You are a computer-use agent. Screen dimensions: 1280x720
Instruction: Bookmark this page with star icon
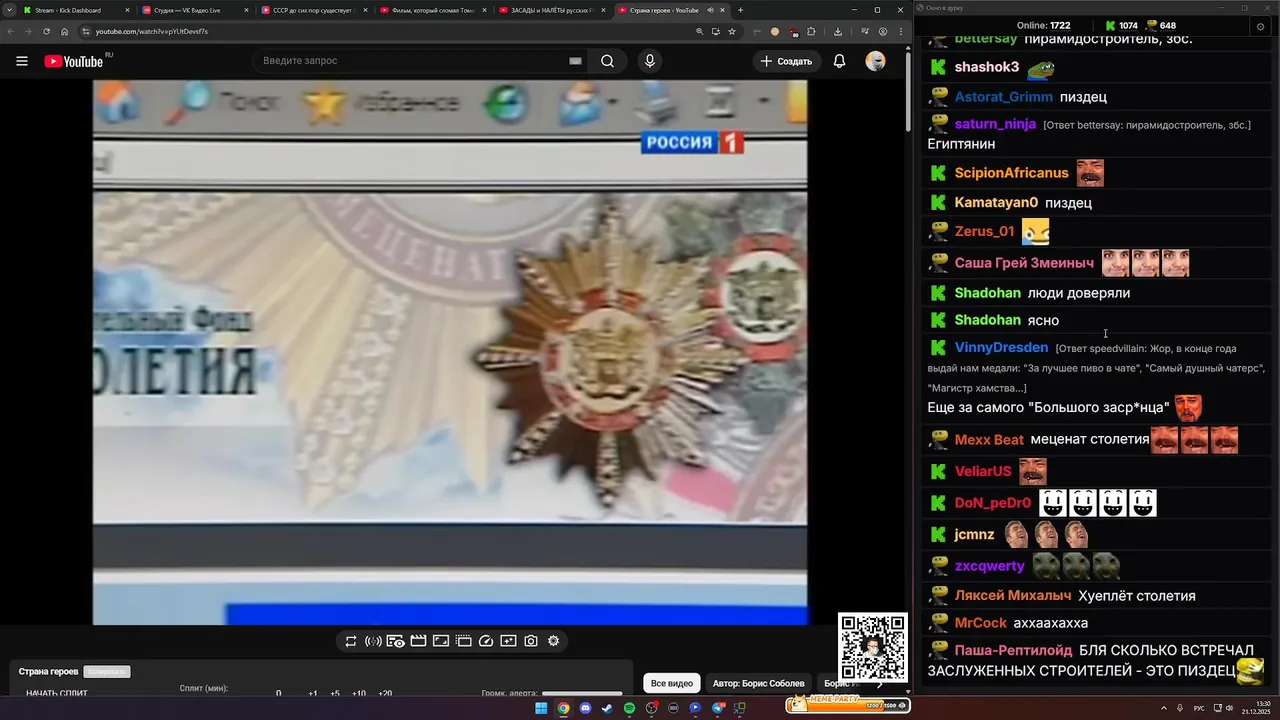(x=732, y=31)
